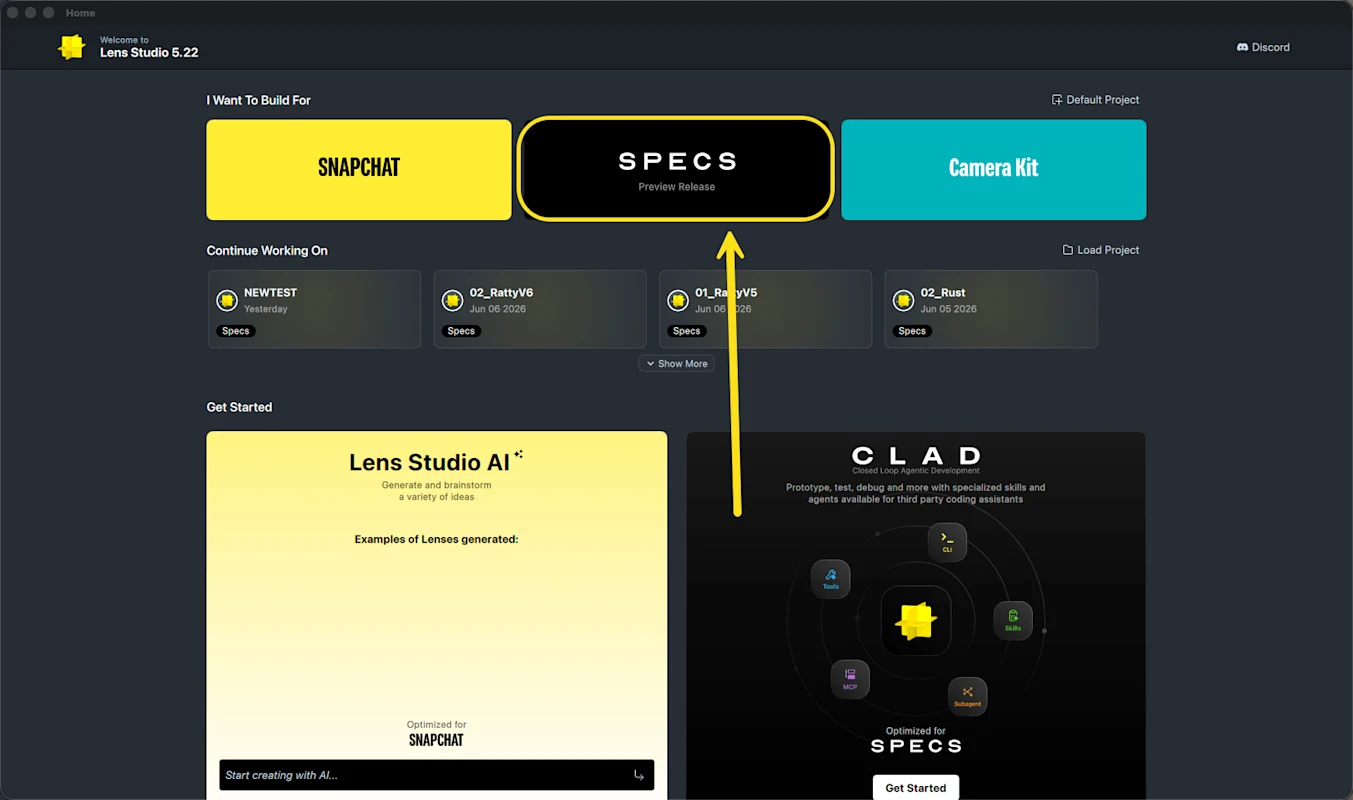The height and width of the screenshot is (800, 1353).
Task: Open the NEWTEST project name
Action: coord(270,293)
